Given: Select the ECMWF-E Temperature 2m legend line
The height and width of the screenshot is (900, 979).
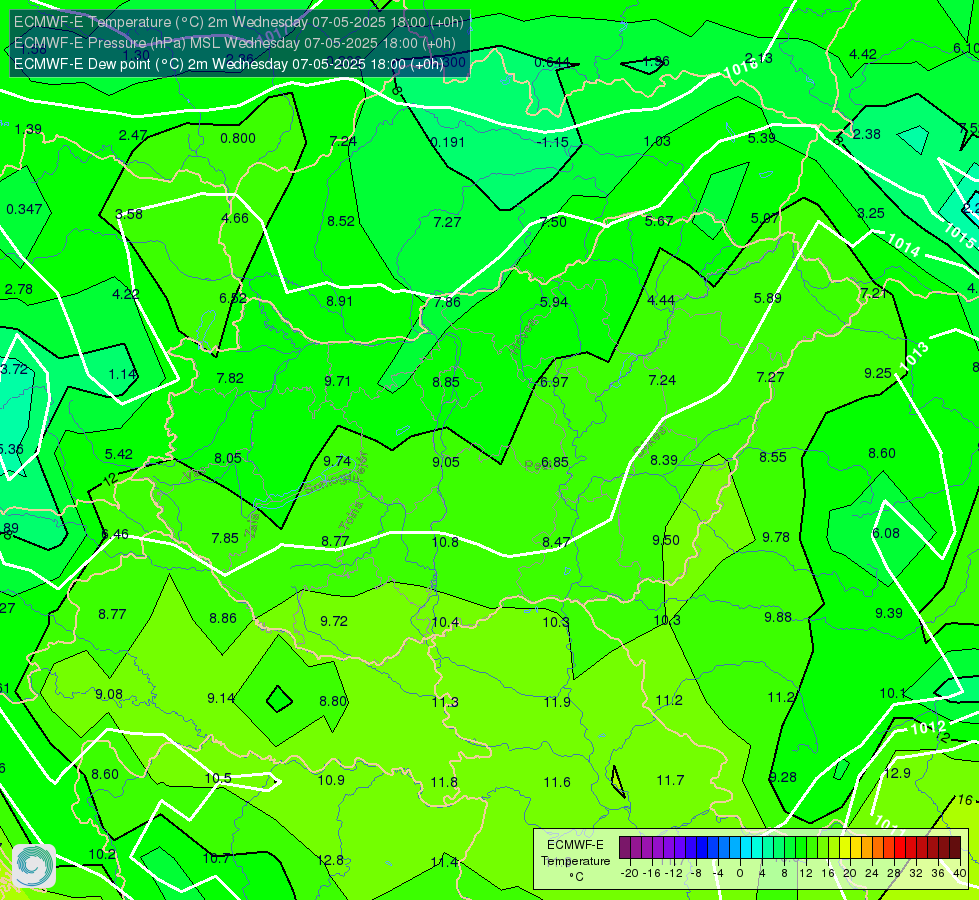Looking at the screenshot, I should pyautogui.click(x=239, y=22).
